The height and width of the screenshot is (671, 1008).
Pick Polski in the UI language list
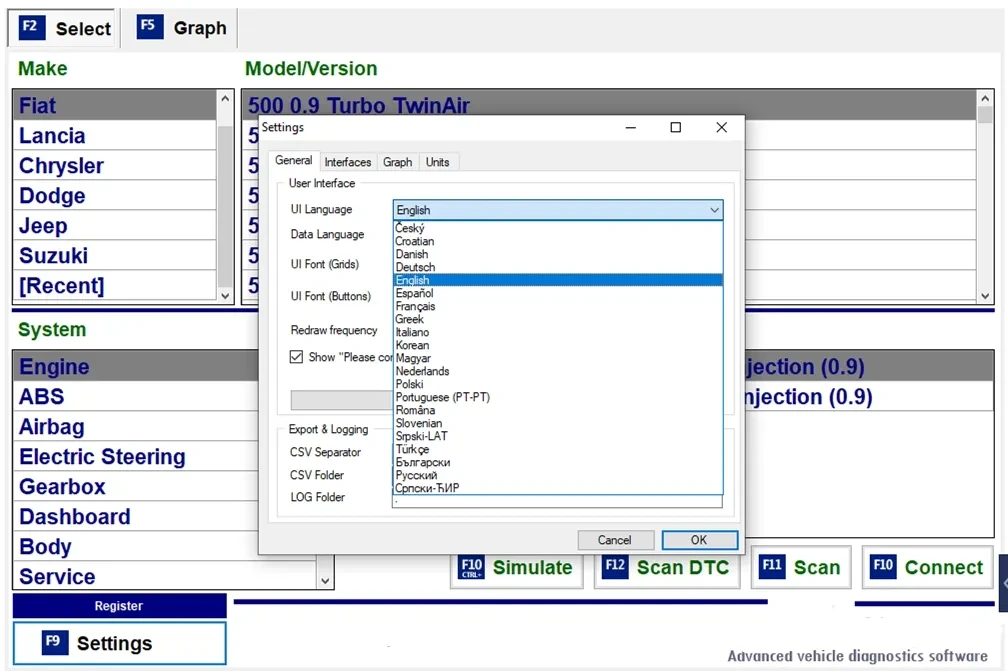[557, 384]
